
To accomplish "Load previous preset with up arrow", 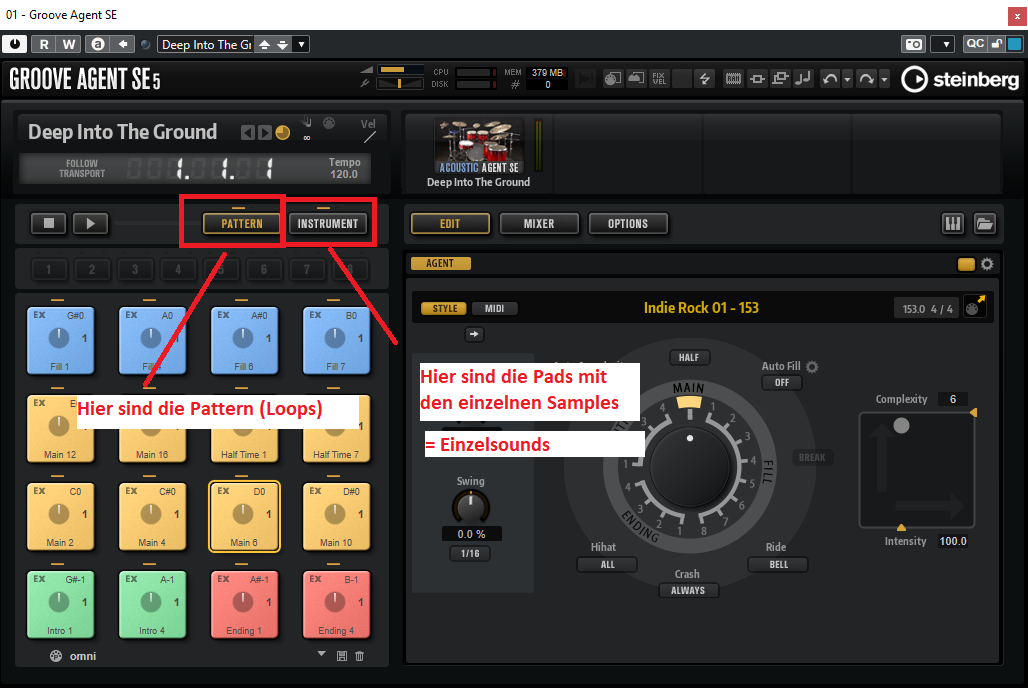I will click(x=264, y=45).
